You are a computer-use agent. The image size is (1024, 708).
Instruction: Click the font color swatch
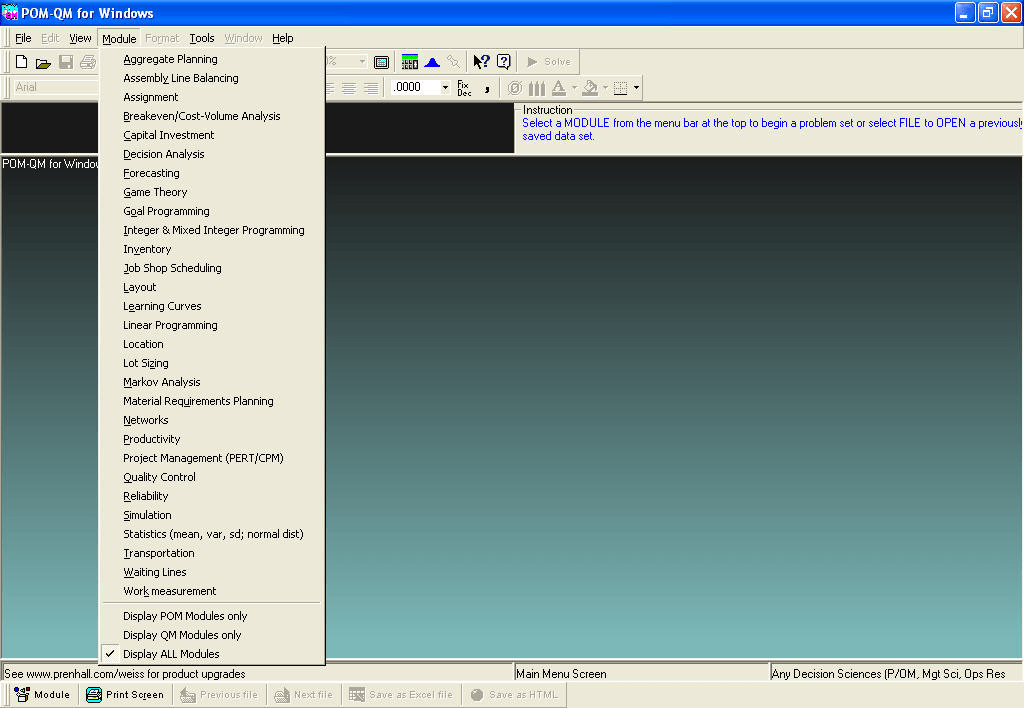(558, 88)
